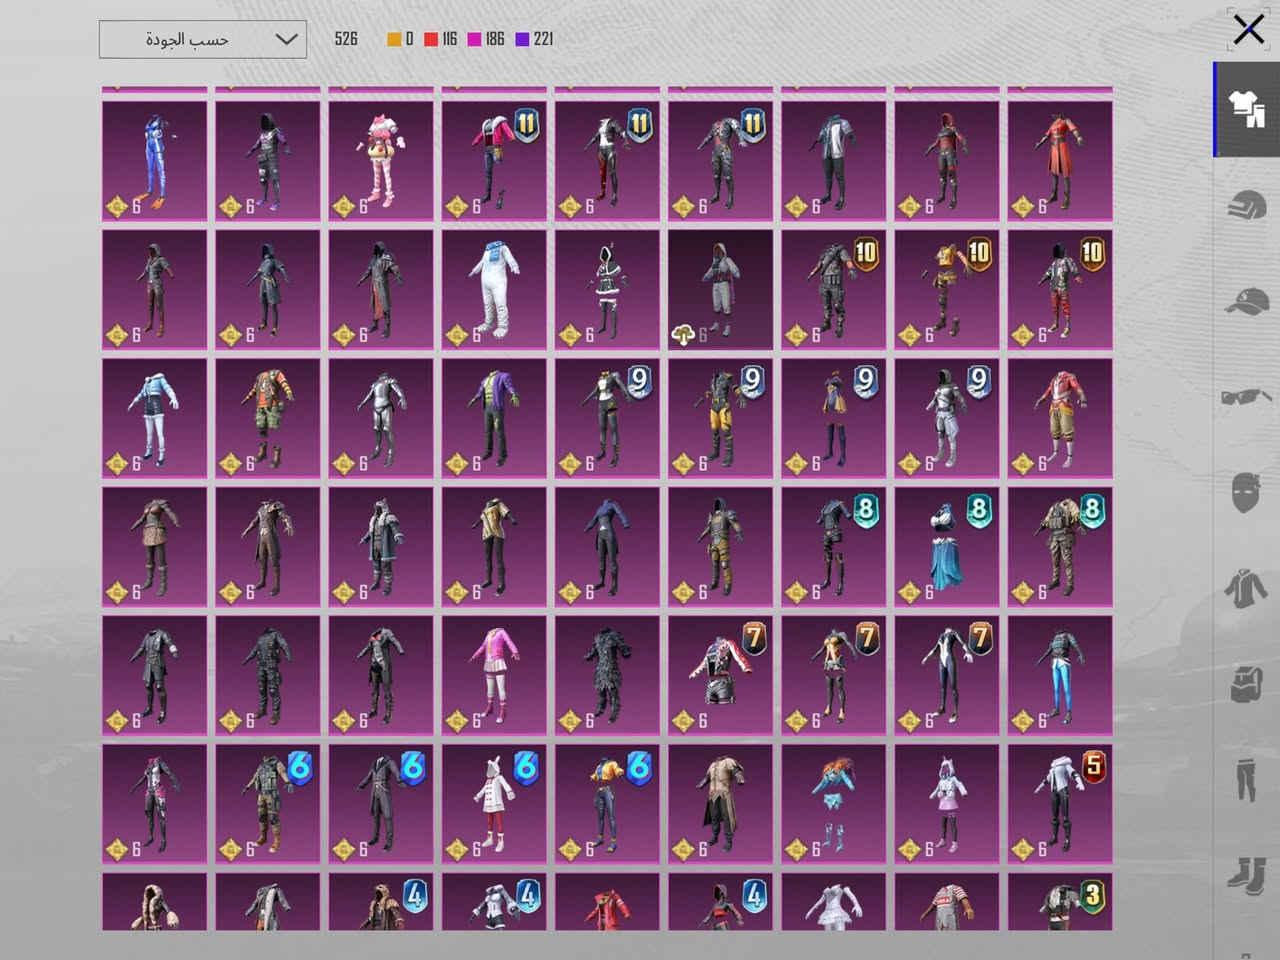Click the mushroom icon on the dimmed outfit
The height and width of the screenshot is (960, 1280).
click(684, 336)
